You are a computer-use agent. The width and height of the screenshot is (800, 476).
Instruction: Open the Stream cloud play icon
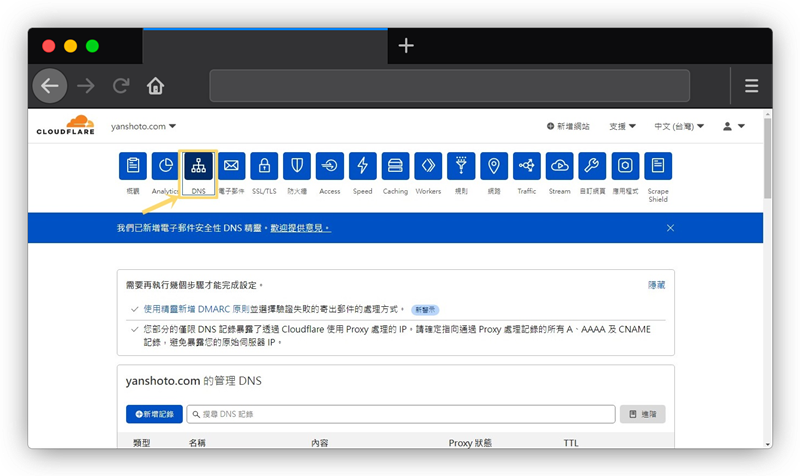pos(560,166)
